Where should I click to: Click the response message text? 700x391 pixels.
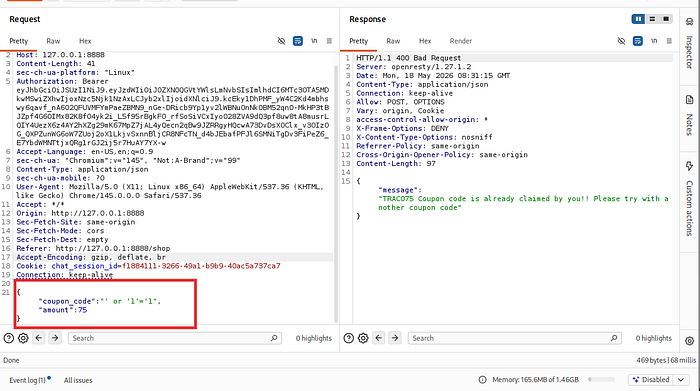[x=523, y=203]
